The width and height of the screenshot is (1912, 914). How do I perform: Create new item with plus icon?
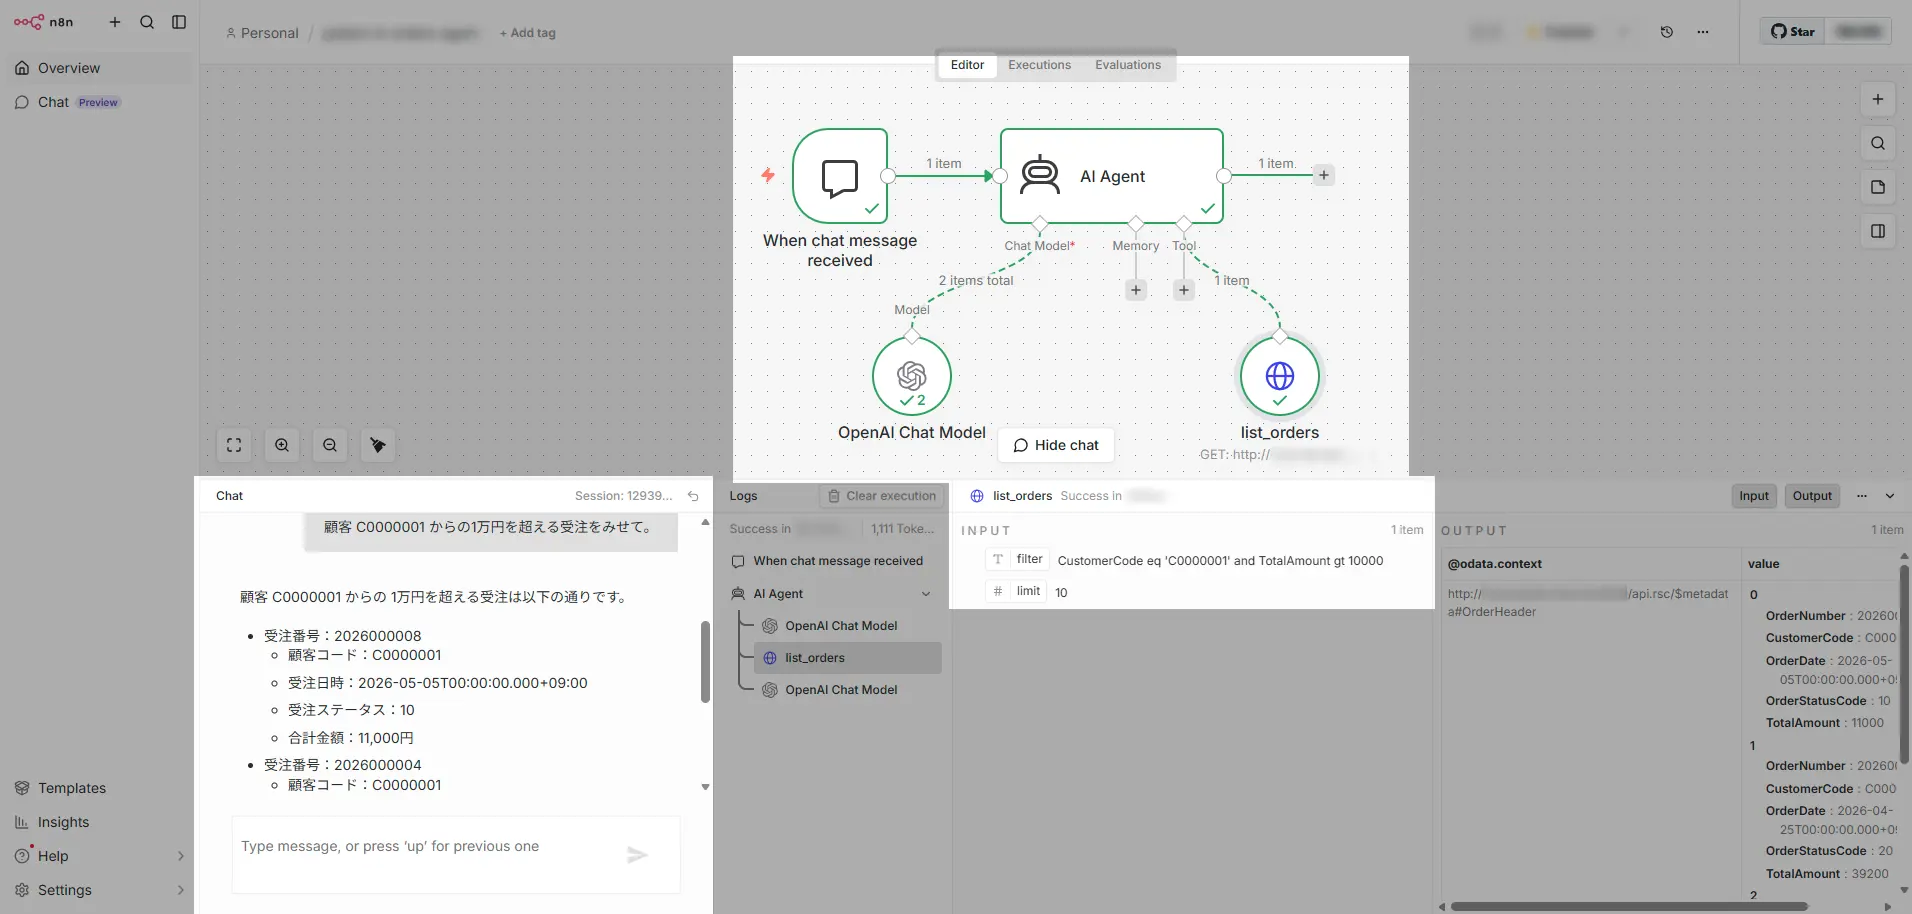[115, 22]
